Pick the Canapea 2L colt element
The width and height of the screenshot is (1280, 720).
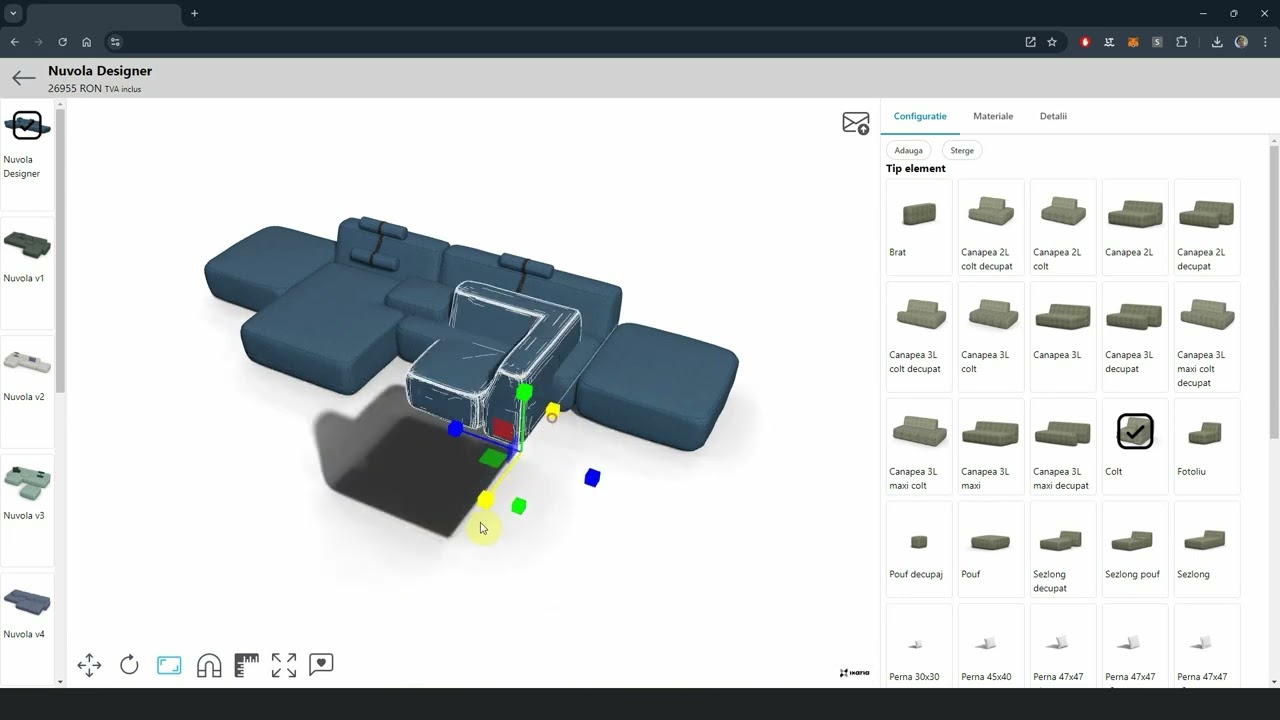[x=1063, y=226]
